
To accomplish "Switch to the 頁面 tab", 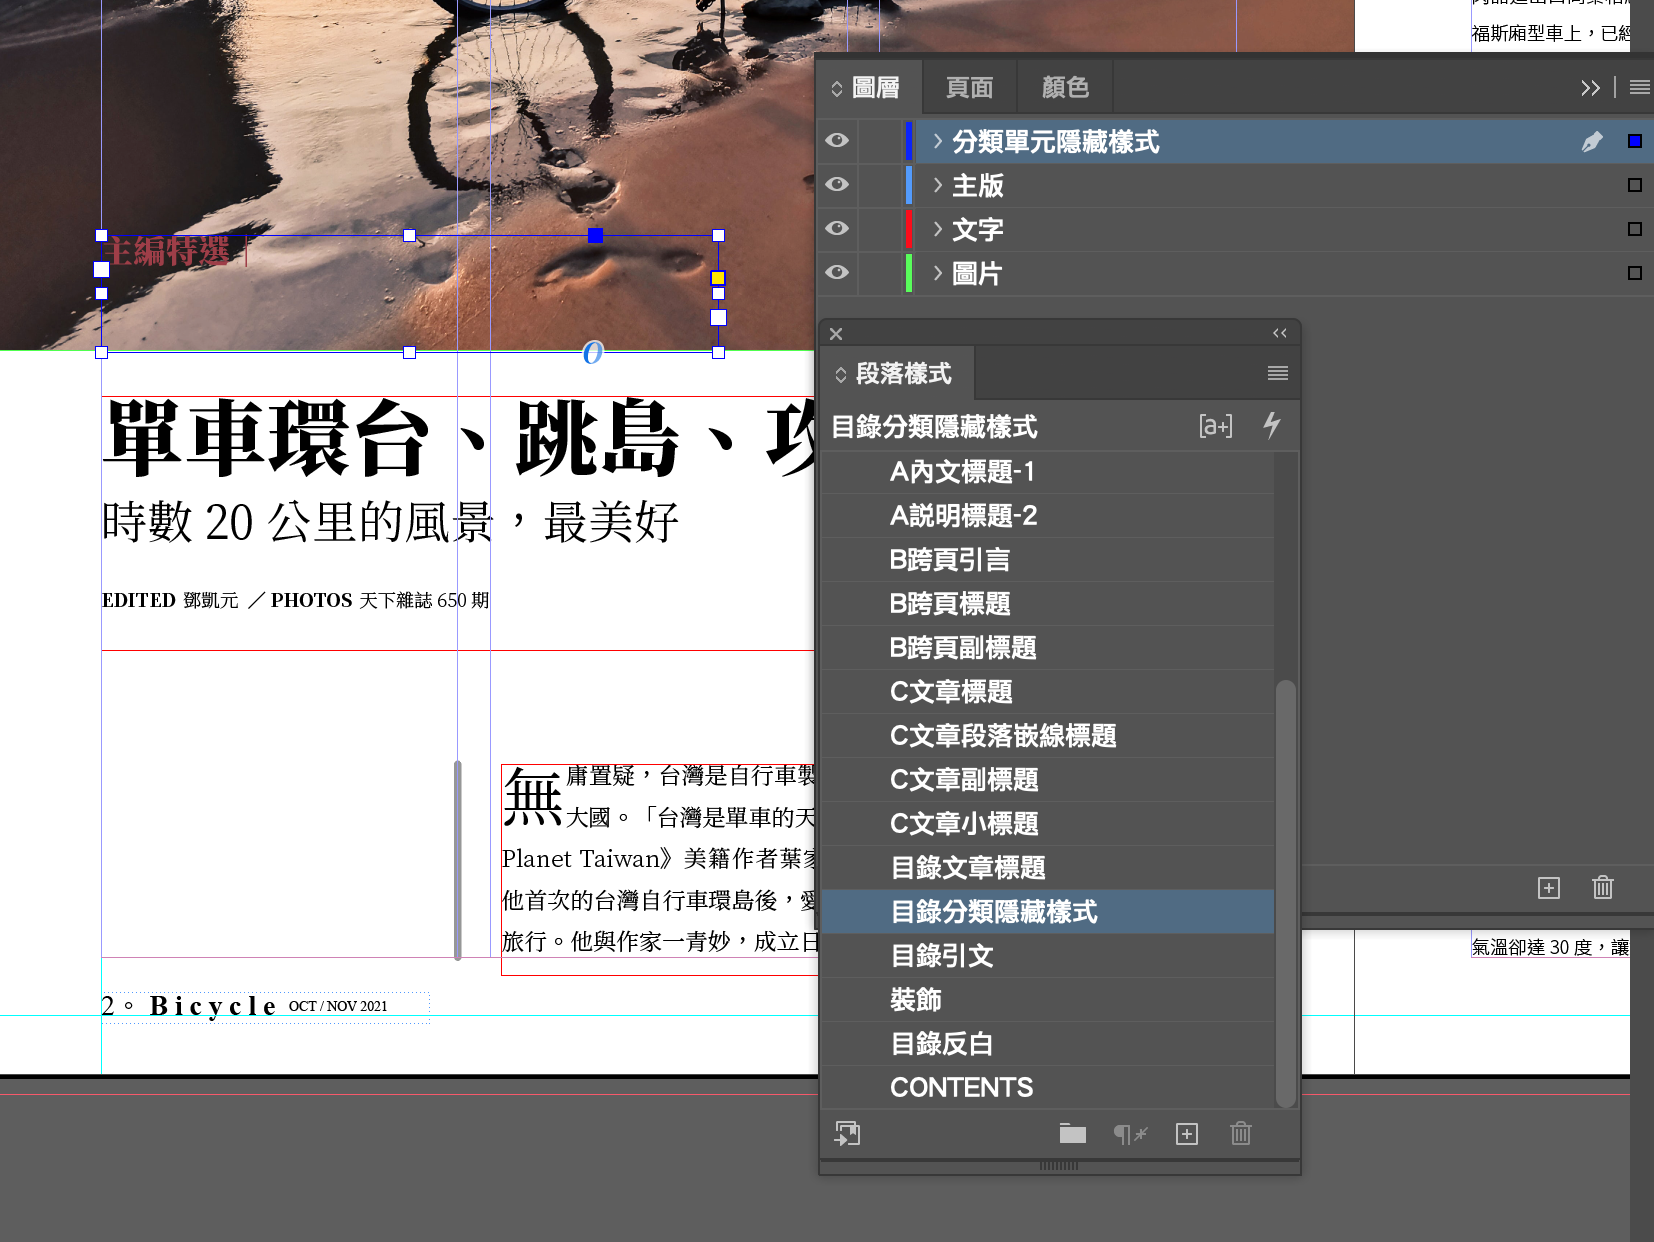I will [969, 88].
